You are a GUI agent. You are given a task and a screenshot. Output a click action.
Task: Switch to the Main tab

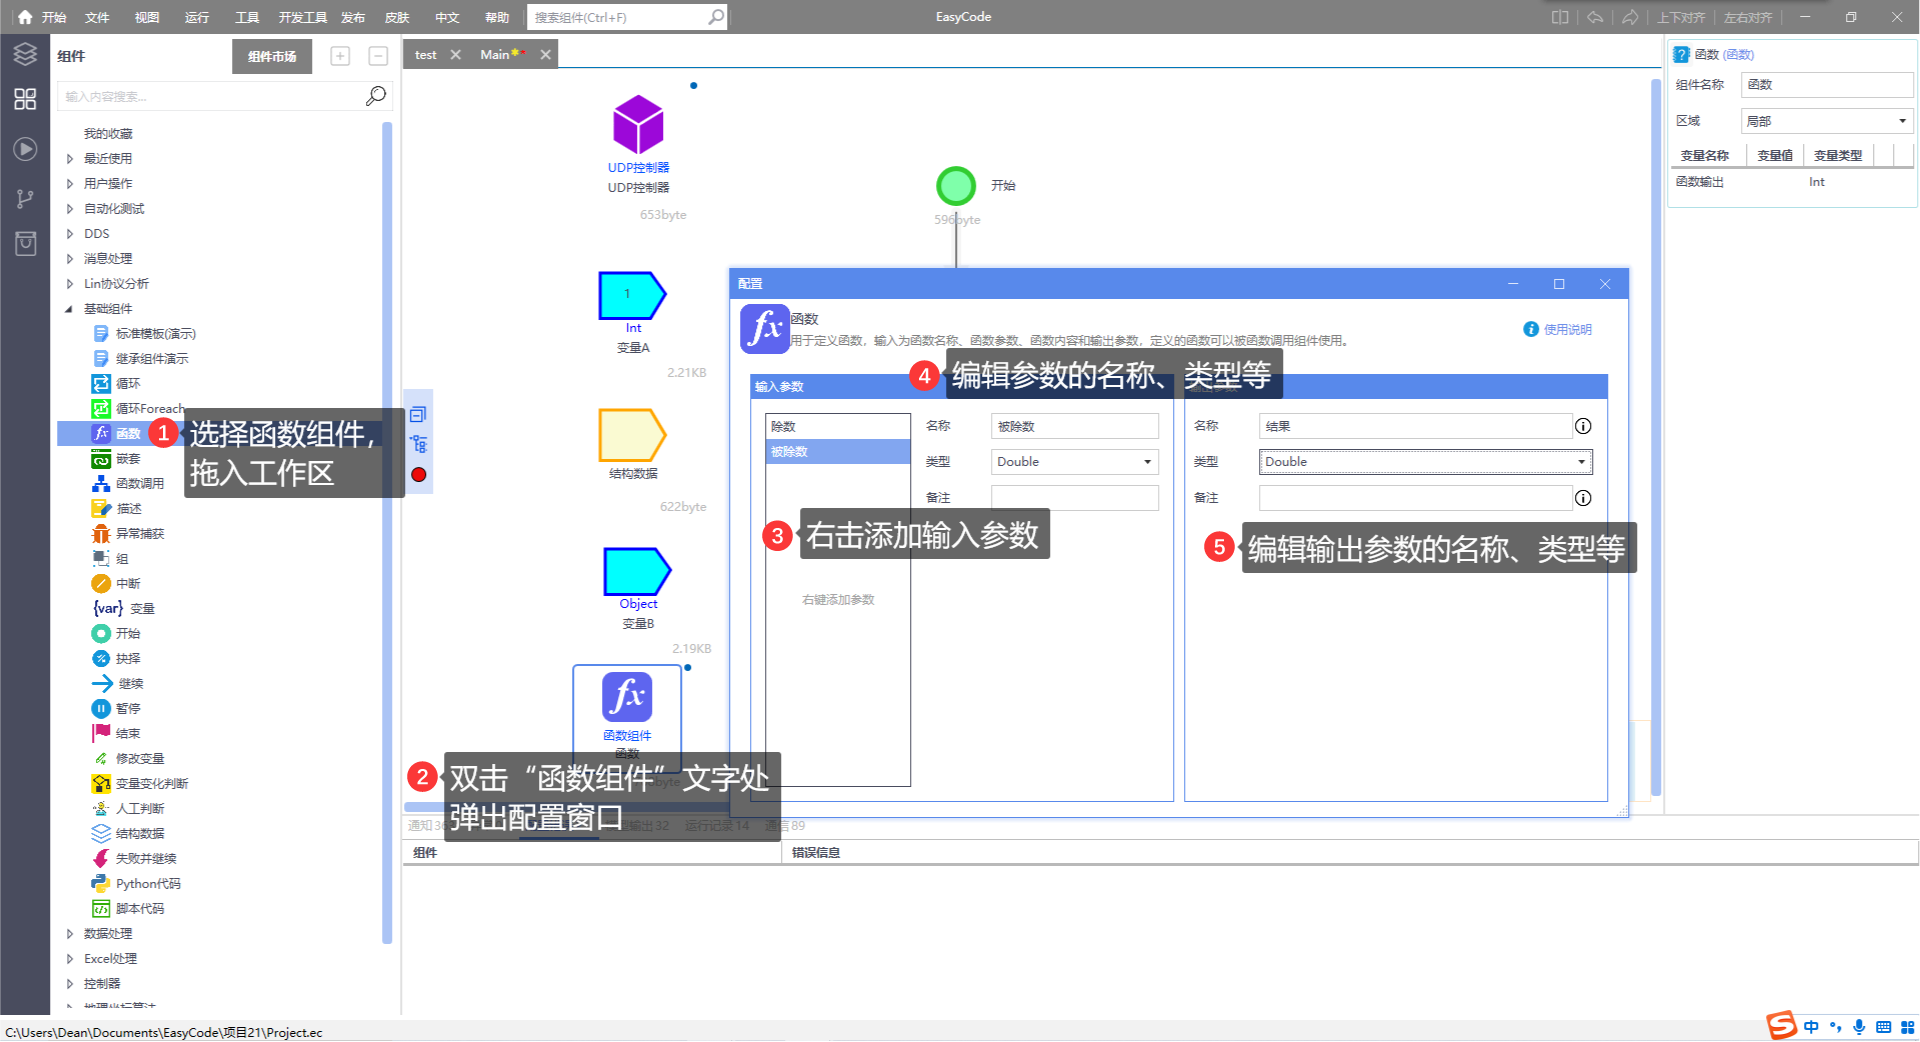click(495, 55)
